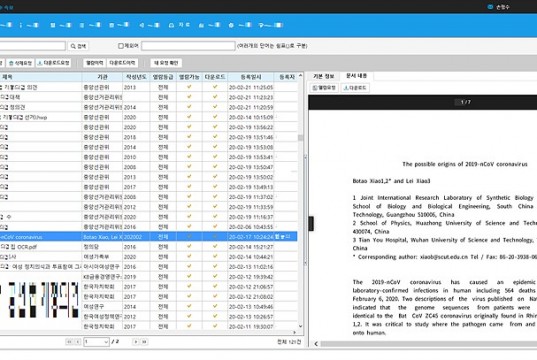The height and width of the screenshot is (360, 537).
Task: Click the table's scroll-down arrow
Action: click(300, 326)
